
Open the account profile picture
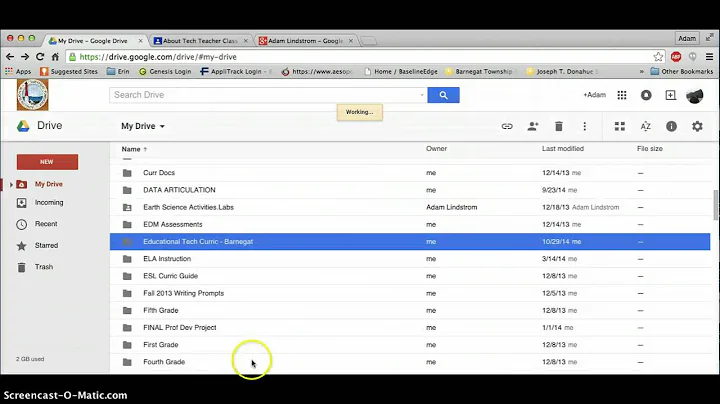pyautogui.click(x=695, y=95)
